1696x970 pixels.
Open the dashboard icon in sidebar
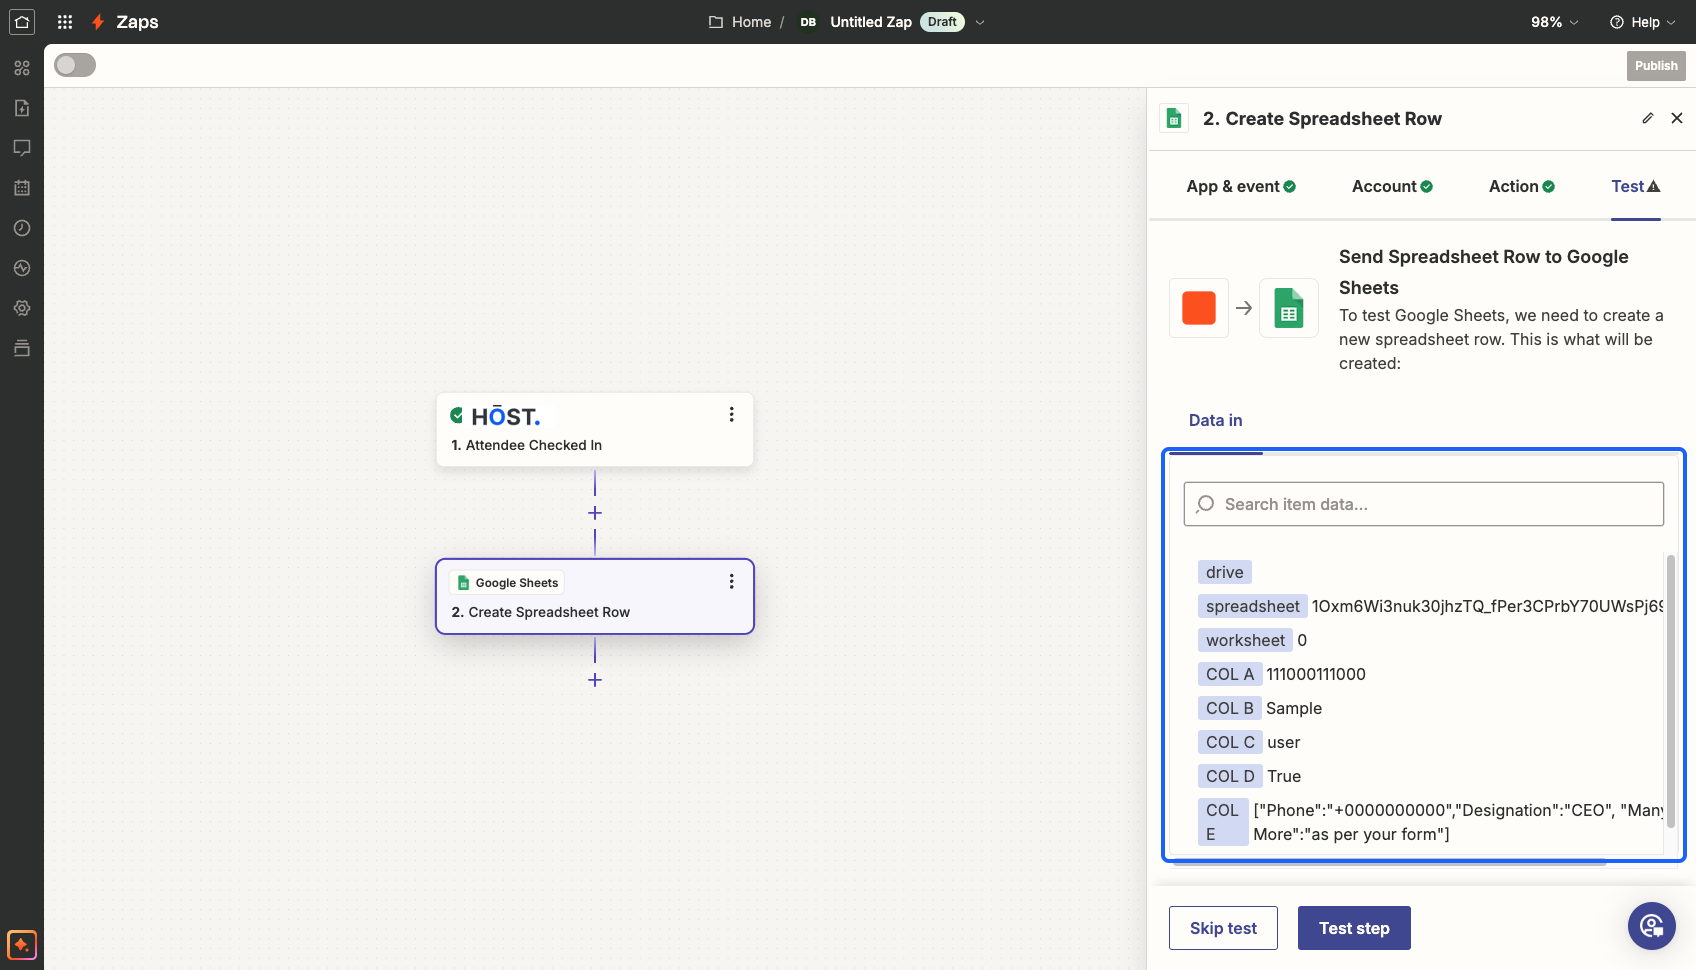[22, 68]
